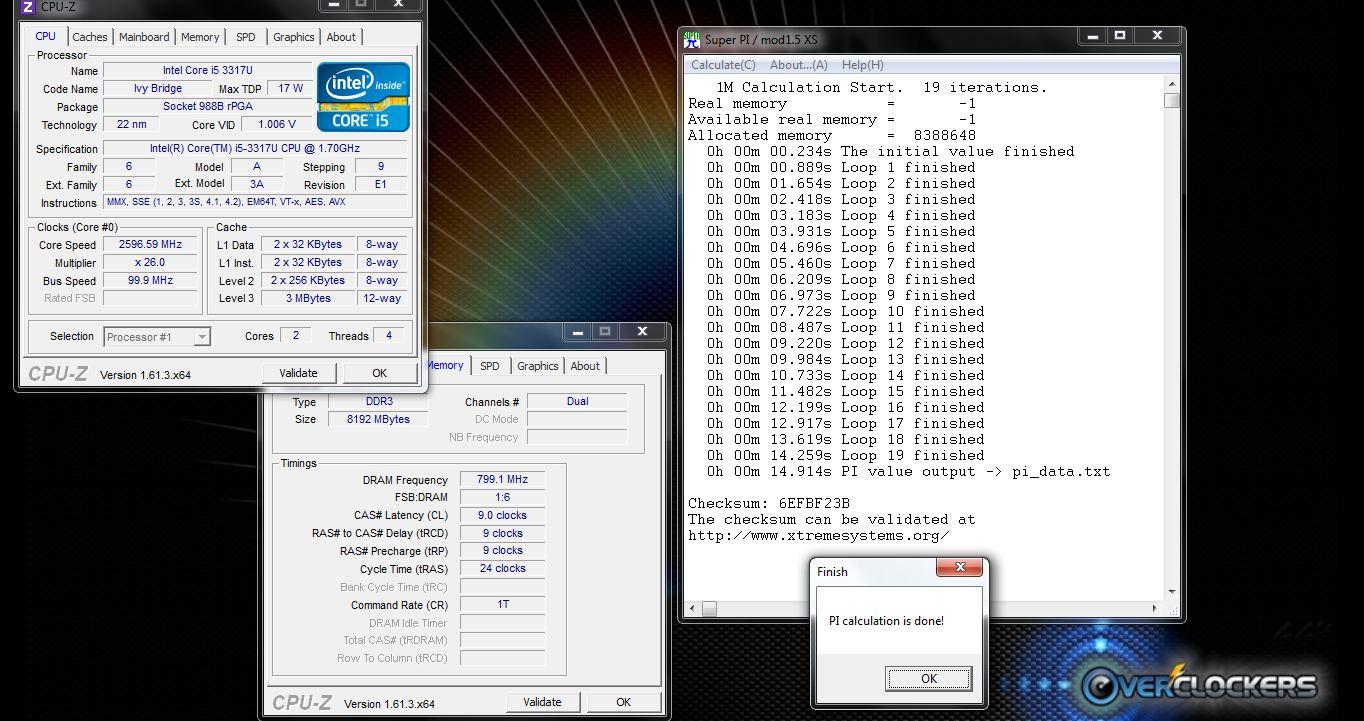
Task: Close the Finish dialog
Action: click(959, 567)
